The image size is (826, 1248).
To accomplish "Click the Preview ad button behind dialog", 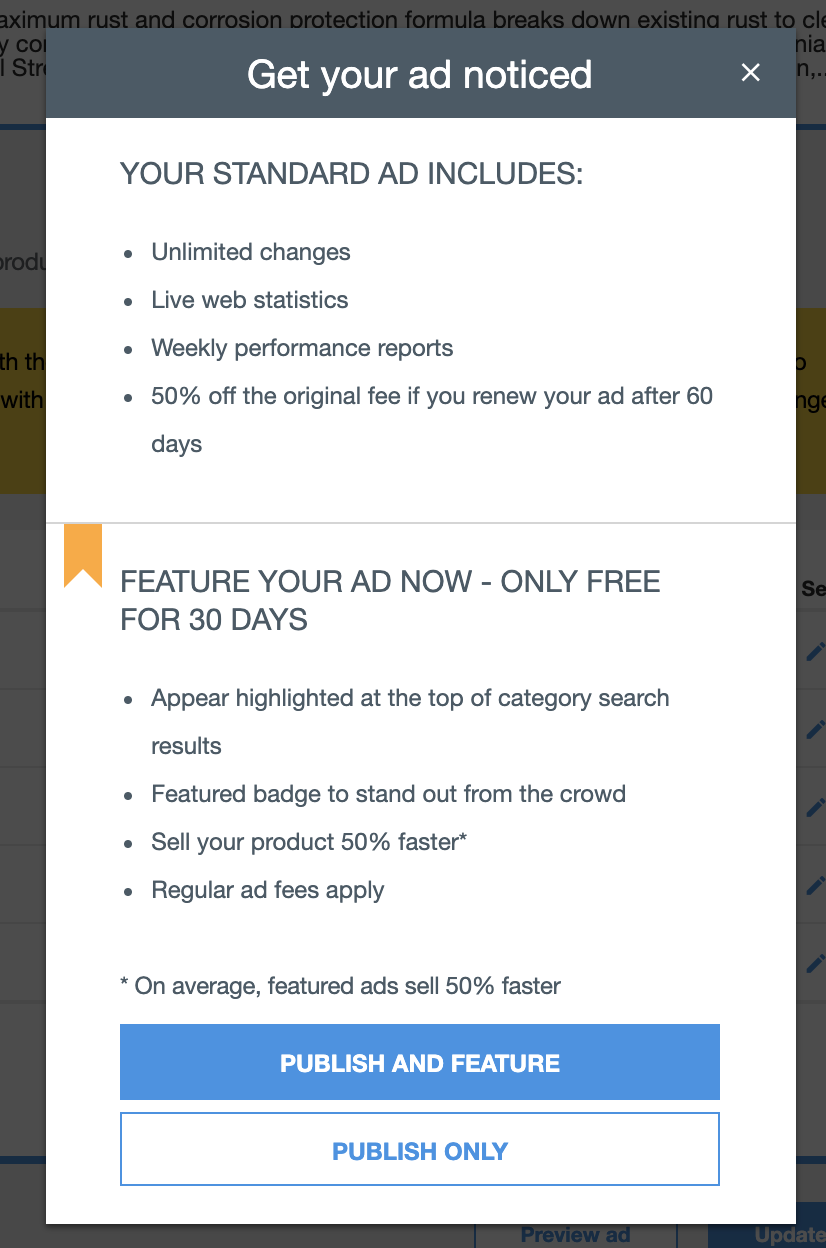I will pos(576,1235).
